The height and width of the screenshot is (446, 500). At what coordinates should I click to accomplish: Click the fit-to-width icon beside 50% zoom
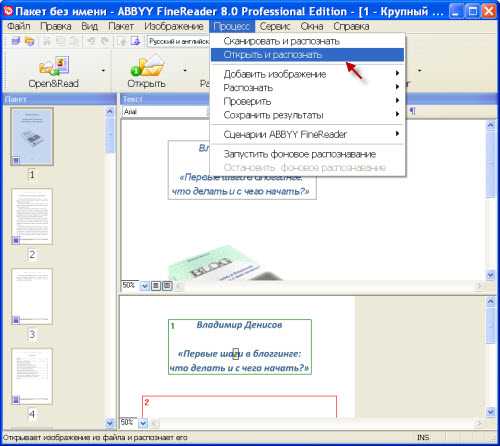pos(156,285)
